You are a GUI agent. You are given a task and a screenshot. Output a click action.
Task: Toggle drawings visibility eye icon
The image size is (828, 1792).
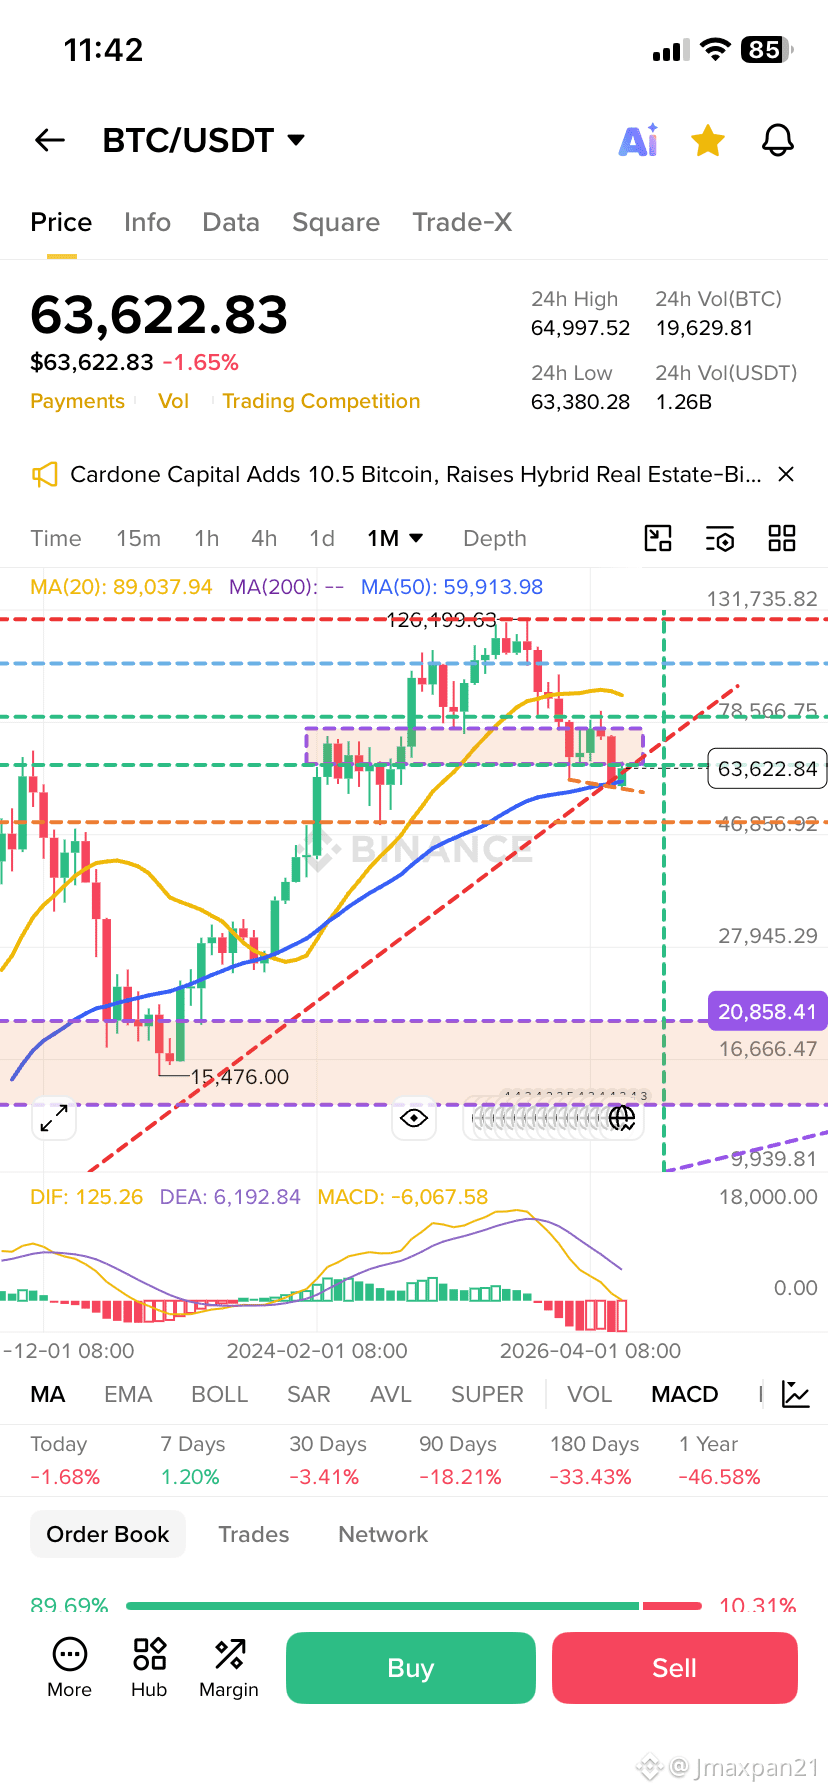[414, 1118]
